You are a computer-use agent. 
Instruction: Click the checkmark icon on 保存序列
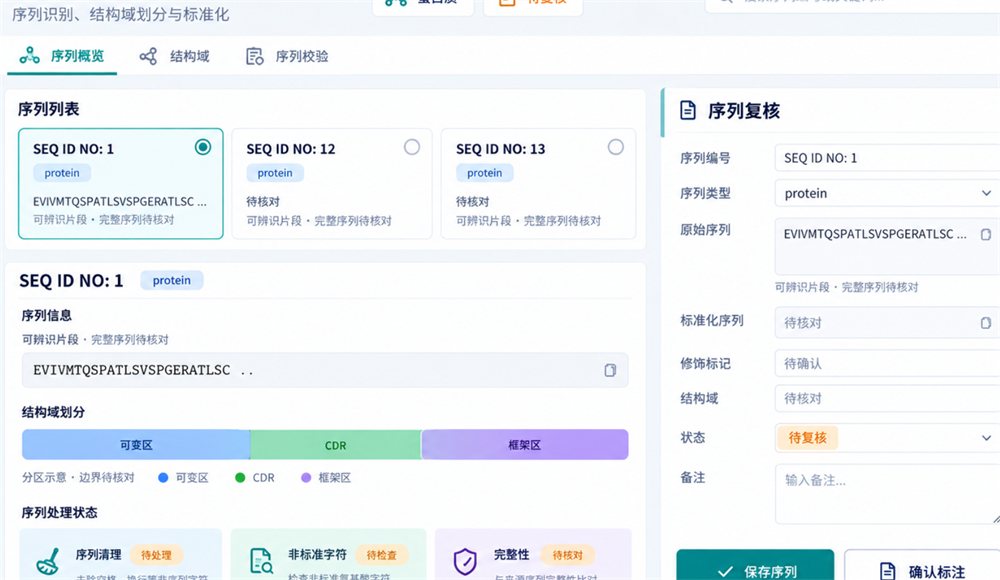click(x=725, y=572)
